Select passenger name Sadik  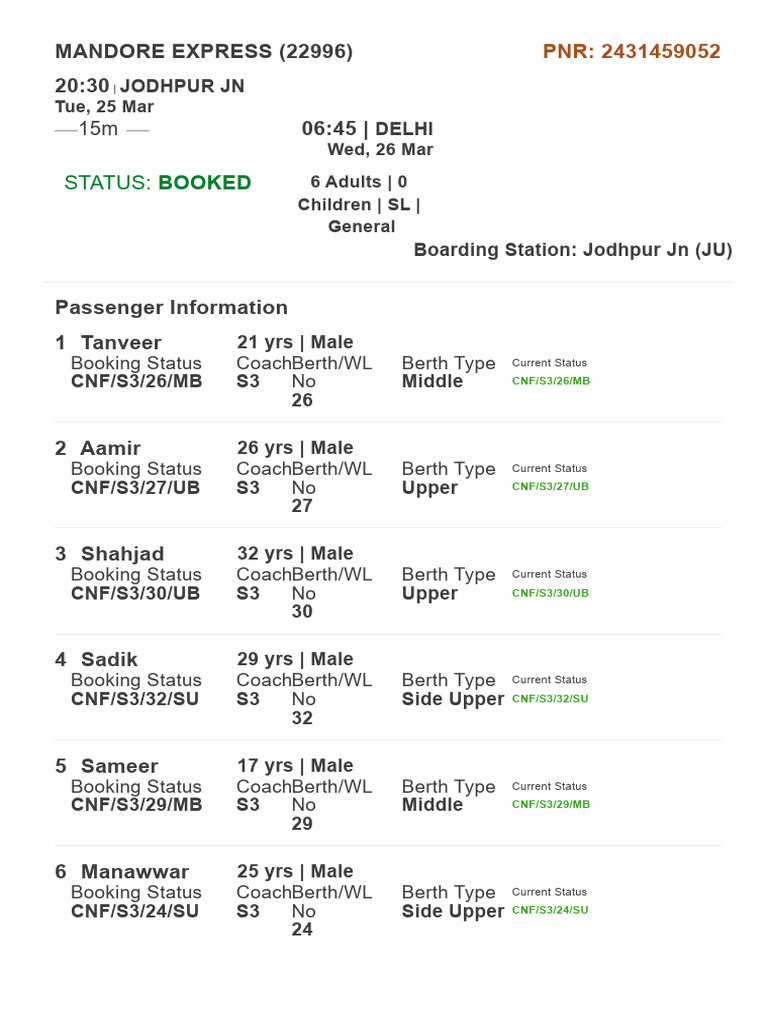coord(109,660)
